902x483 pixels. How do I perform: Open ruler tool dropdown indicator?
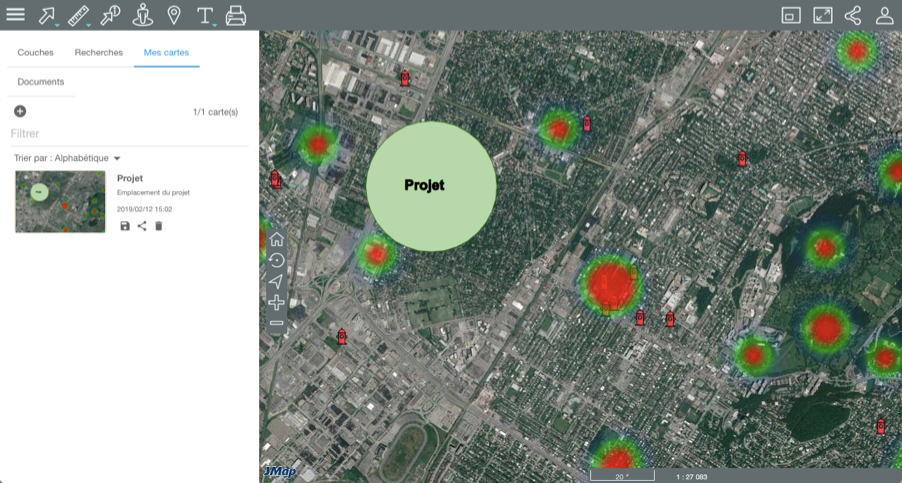tap(89, 25)
